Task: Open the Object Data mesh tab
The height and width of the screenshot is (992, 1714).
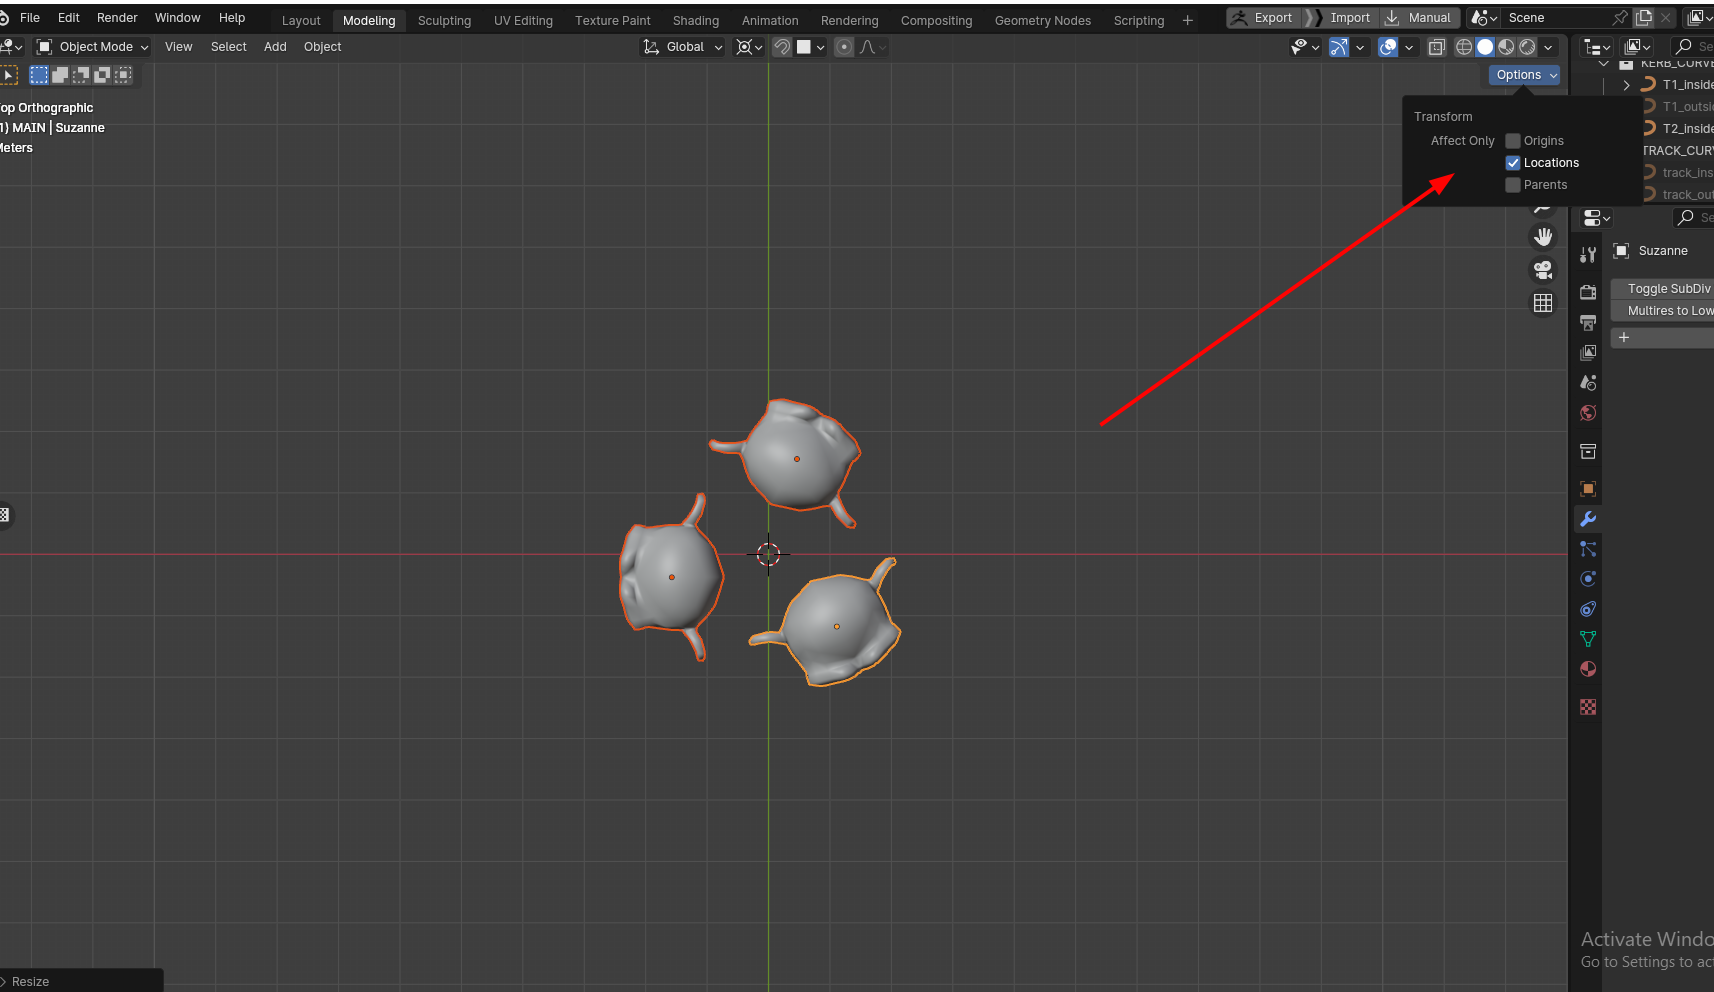Action: pyautogui.click(x=1588, y=639)
